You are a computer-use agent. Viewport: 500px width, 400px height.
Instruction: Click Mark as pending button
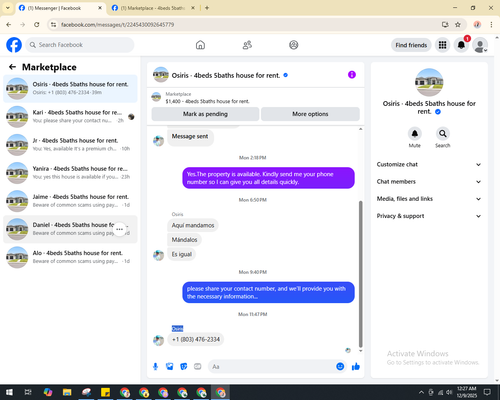[205, 114]
